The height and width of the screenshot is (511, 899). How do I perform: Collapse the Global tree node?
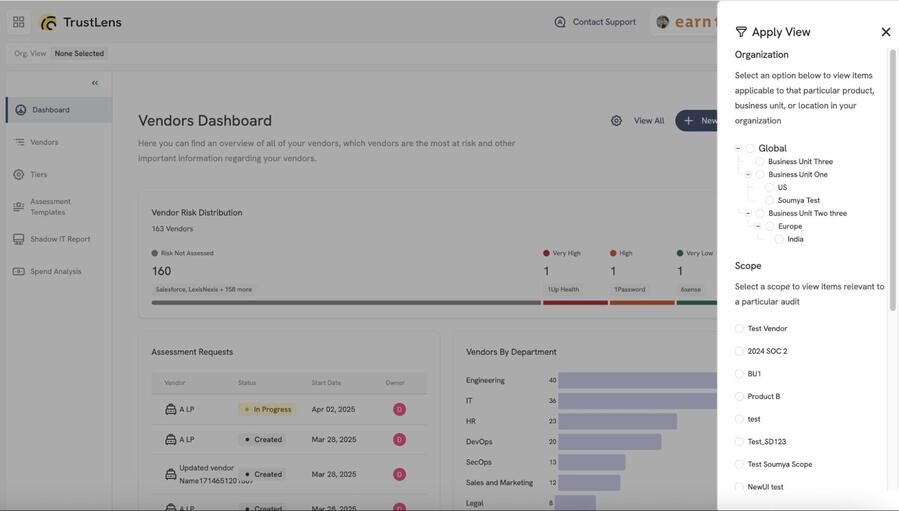tap(738, 148)
